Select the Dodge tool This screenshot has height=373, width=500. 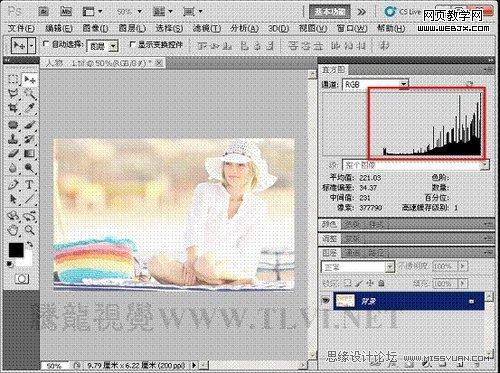click(30, 168)
